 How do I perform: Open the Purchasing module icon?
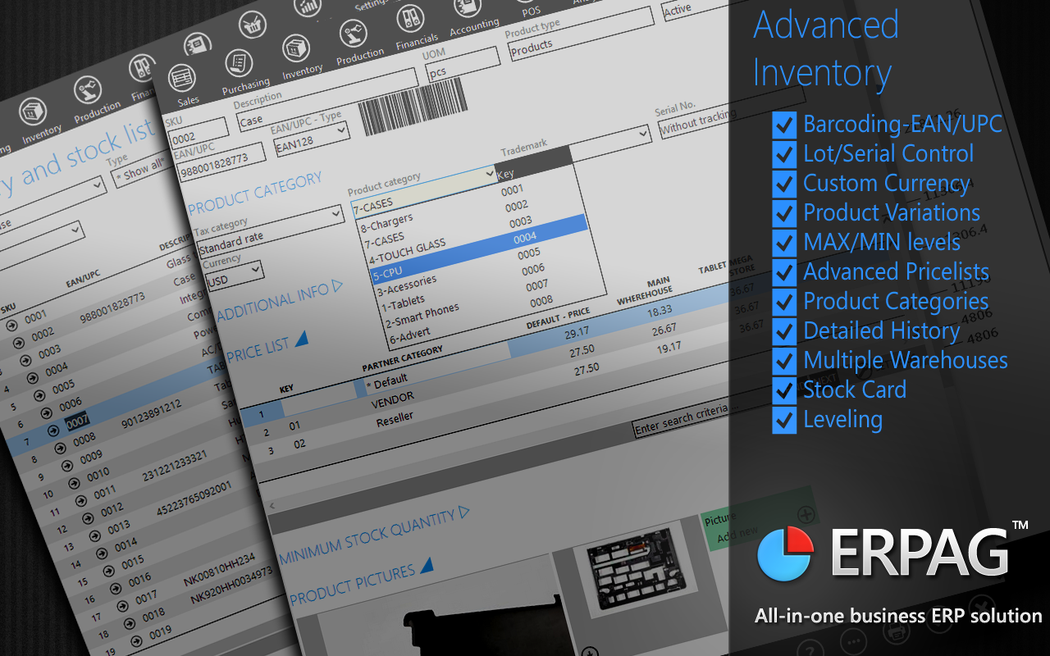tap(240, 64)
